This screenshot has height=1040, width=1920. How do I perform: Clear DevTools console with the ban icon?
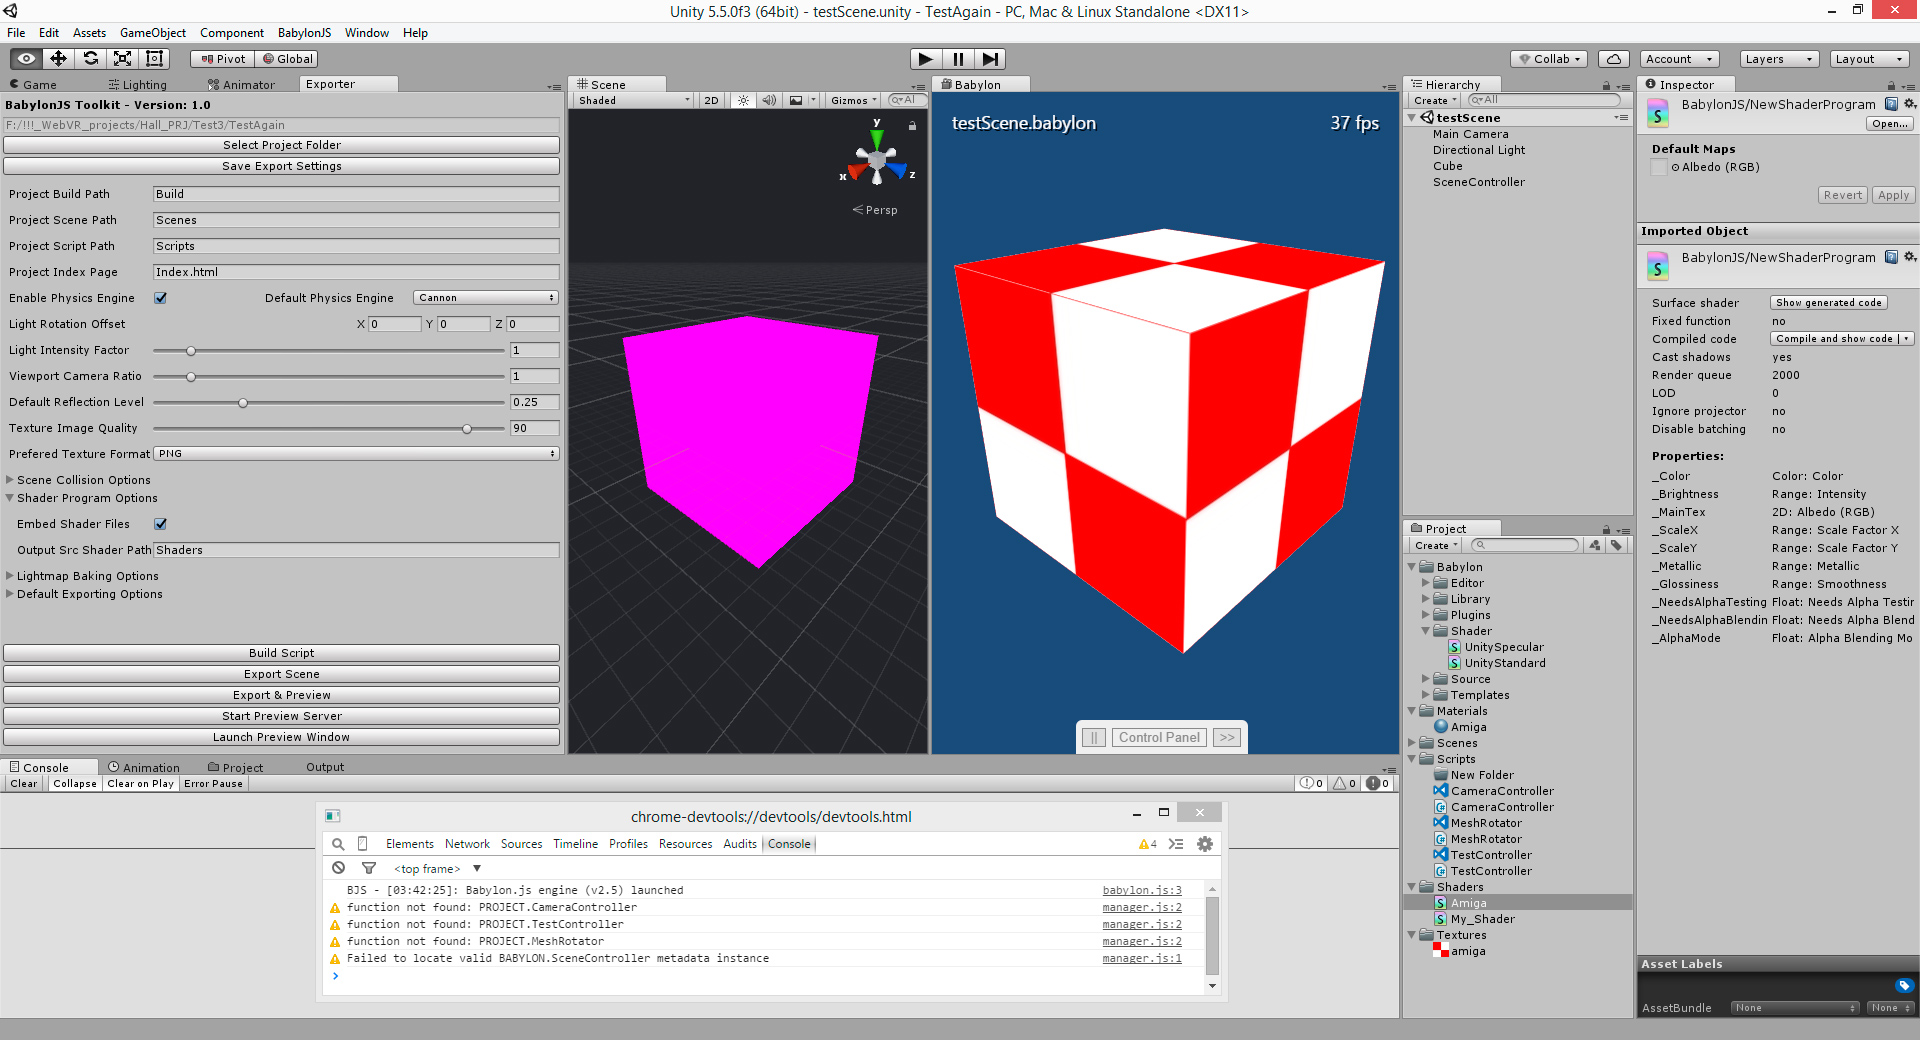(339, 868)
